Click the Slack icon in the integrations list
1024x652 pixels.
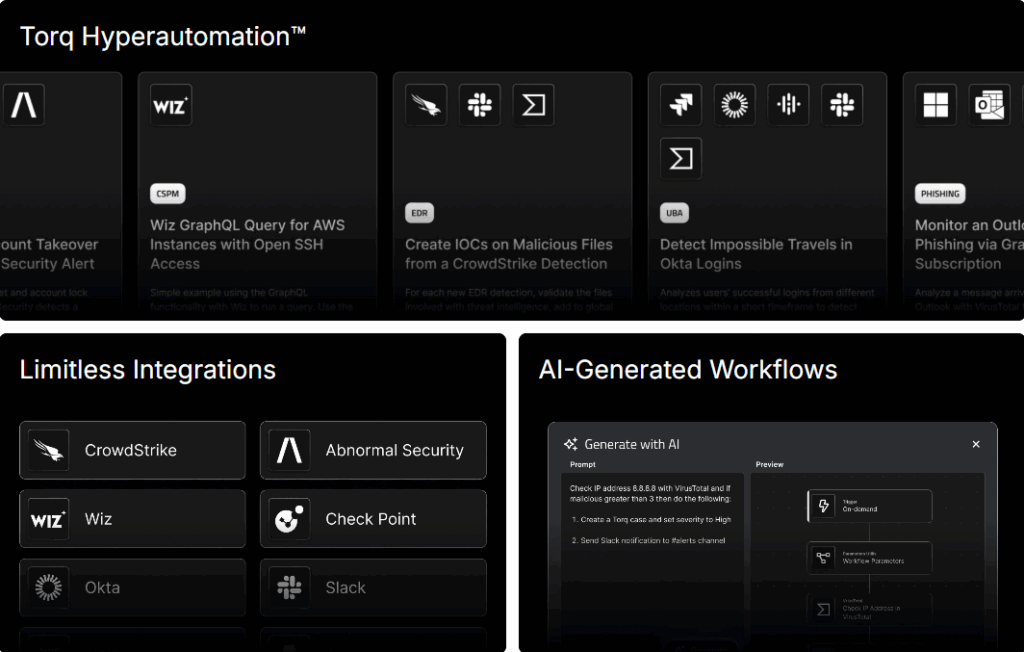[x=289, y=587]
